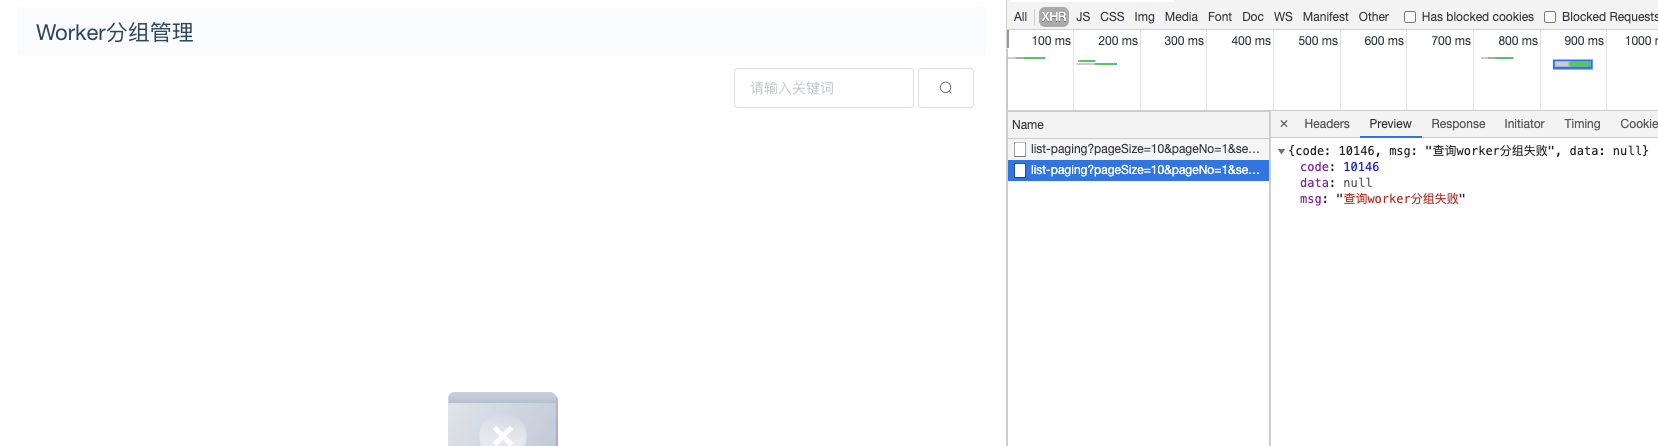Toggle Has blocked cookies checkbox
The height and width of the screenshot is (446, 1658).
click(x=1410, y=17)
